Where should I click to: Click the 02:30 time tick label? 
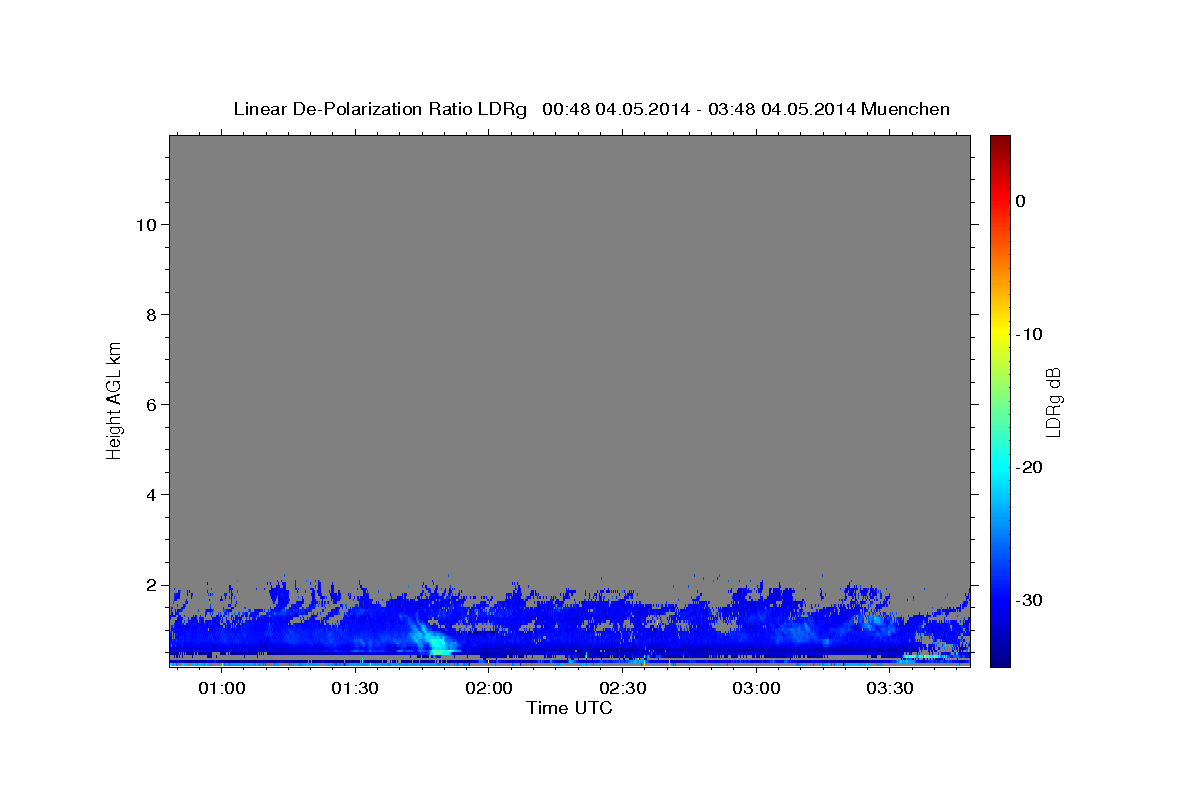coord(622,689)
